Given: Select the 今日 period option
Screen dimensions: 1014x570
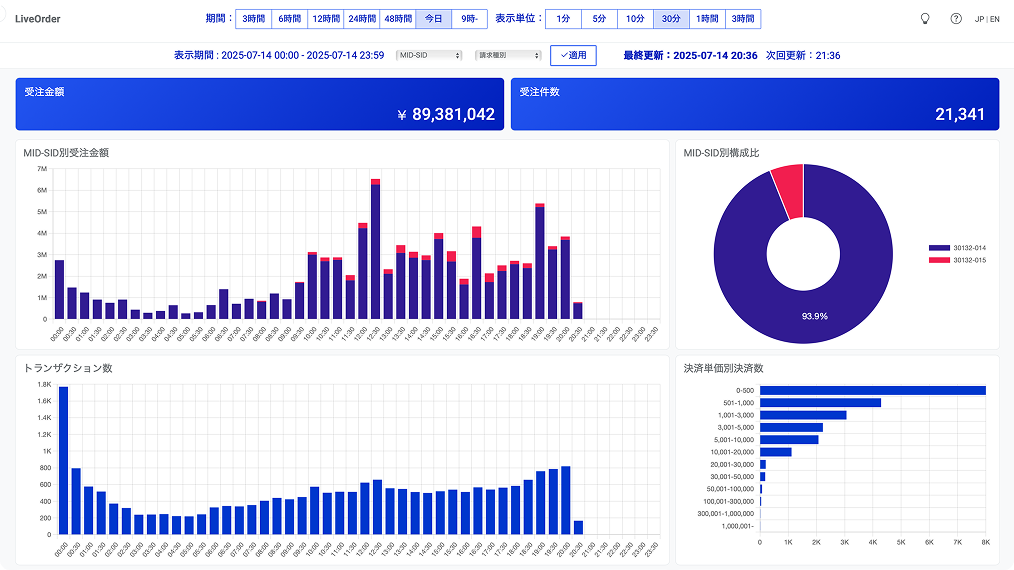Looking at the screenshot, I should tap(433, 18).
